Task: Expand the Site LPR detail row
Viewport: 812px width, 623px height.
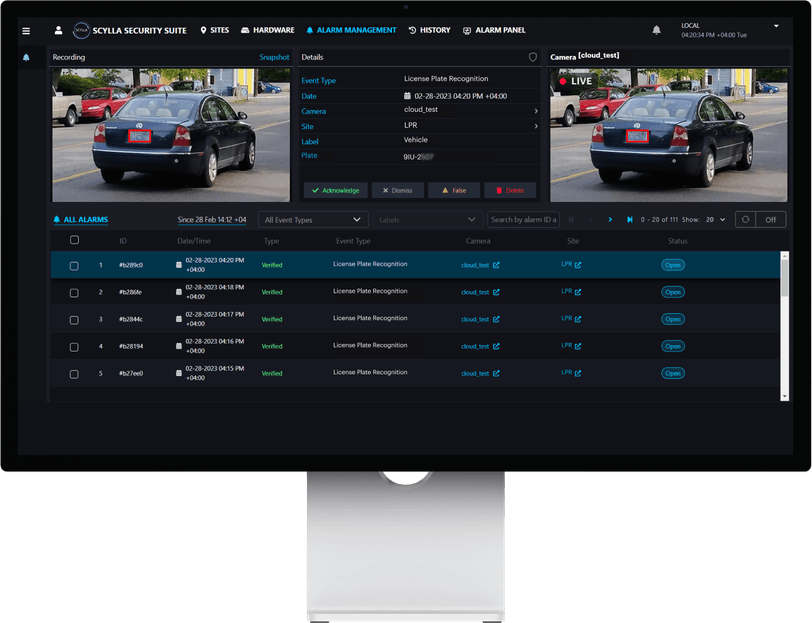Action: pyautogui.click(x=535, y=126)
